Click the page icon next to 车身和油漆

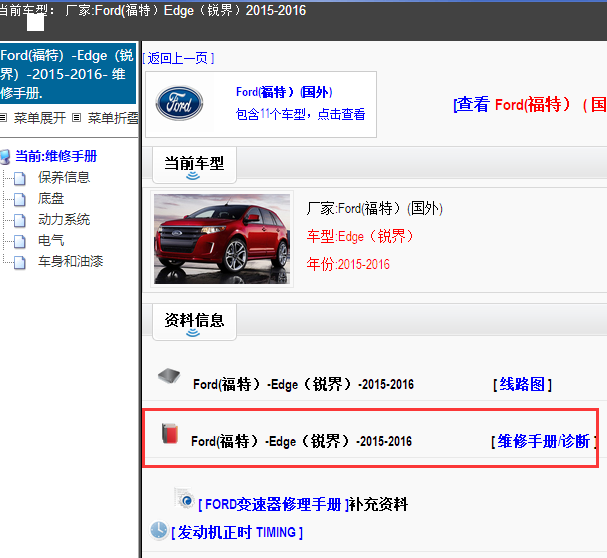tap(20, 262)
